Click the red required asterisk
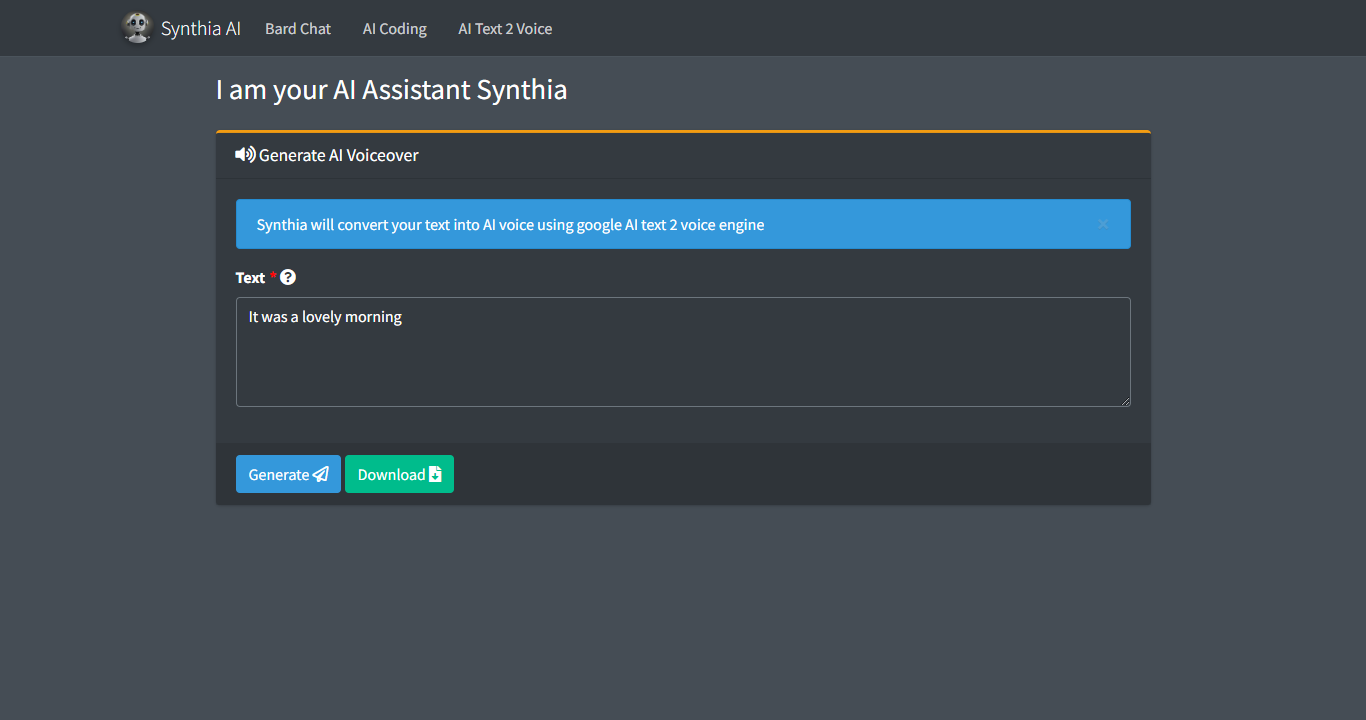This screenshot has width=1366, height=720. [273, 277]
